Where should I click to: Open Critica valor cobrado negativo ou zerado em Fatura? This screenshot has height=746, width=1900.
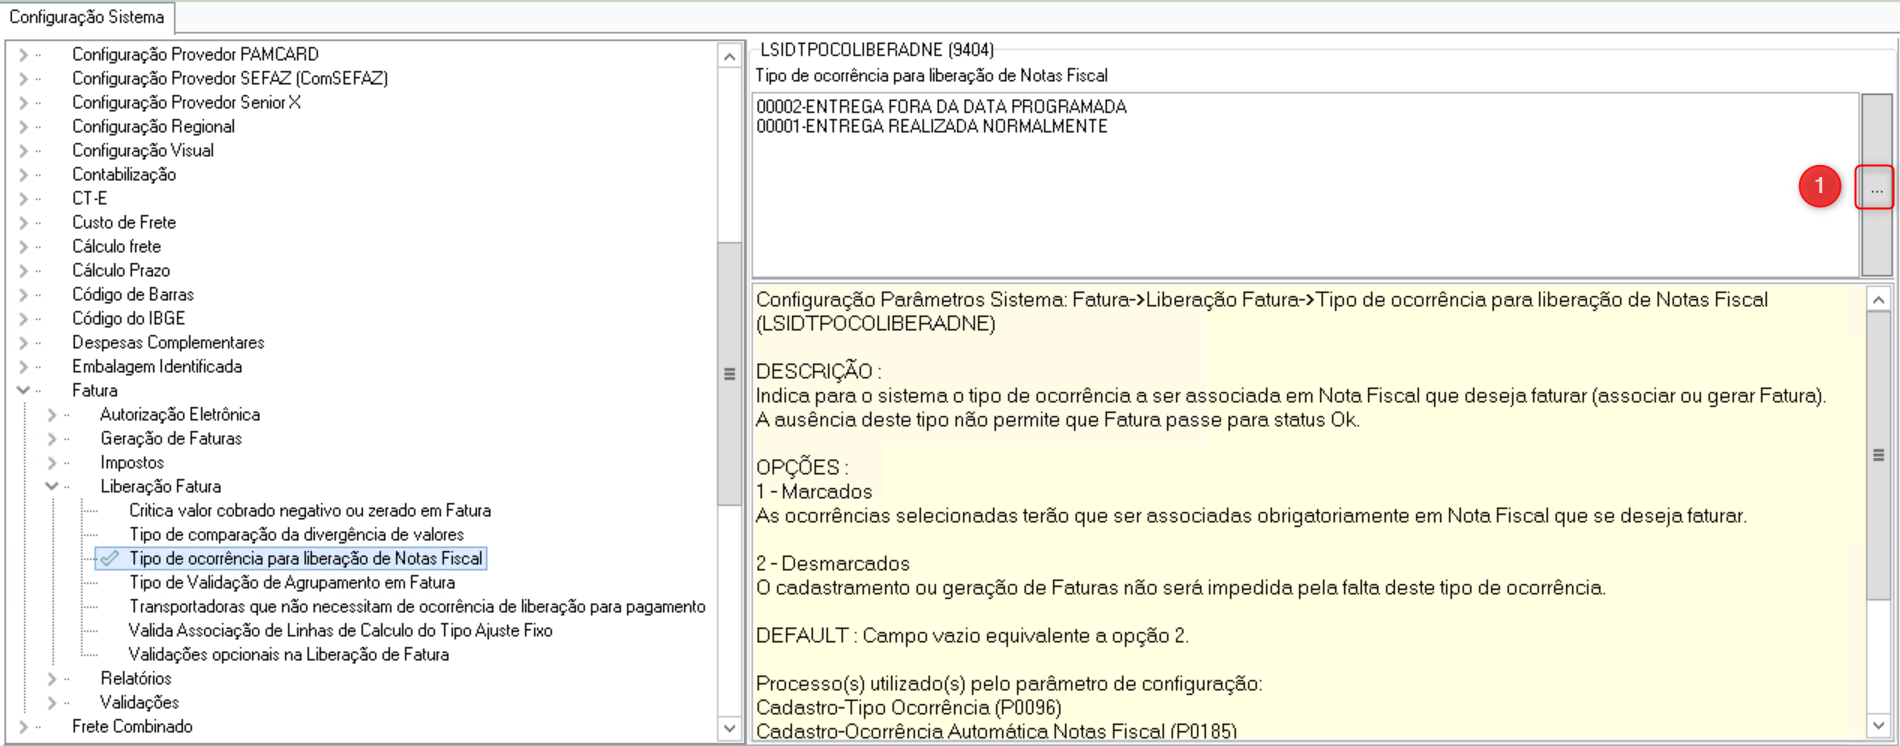coord(310,510)
